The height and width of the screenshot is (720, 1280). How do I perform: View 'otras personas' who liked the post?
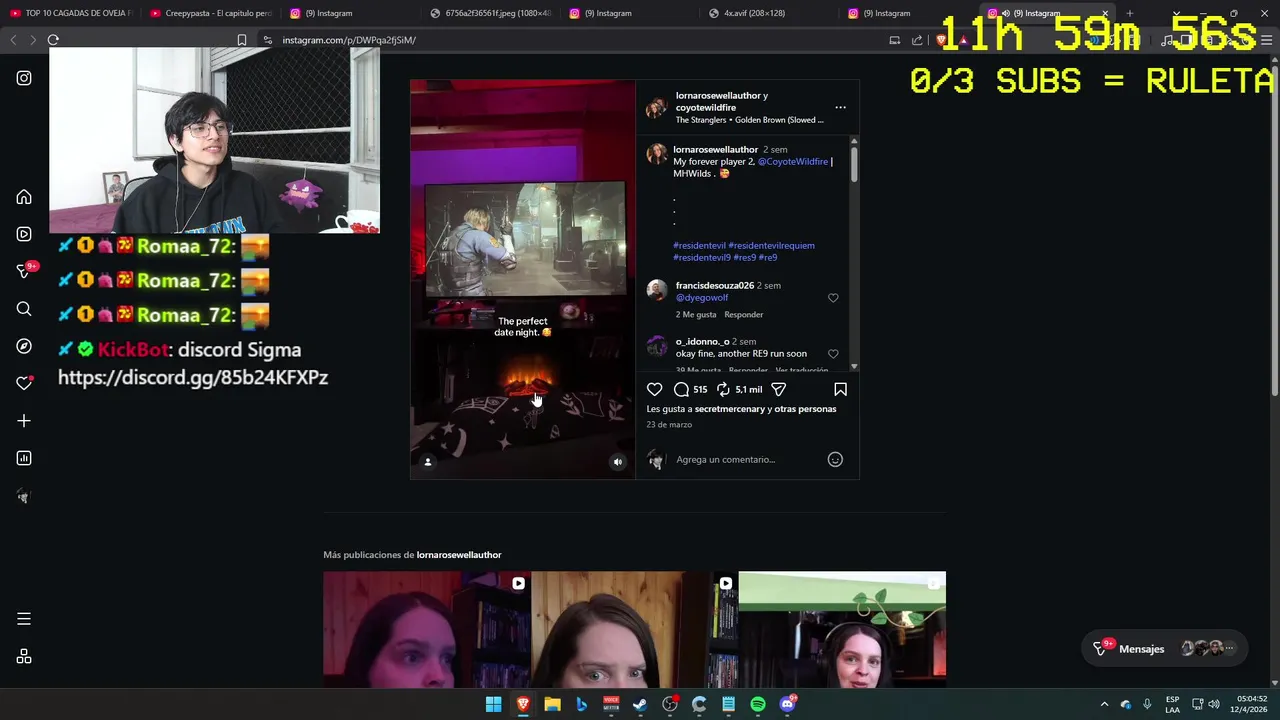click(x=805, y=409)
